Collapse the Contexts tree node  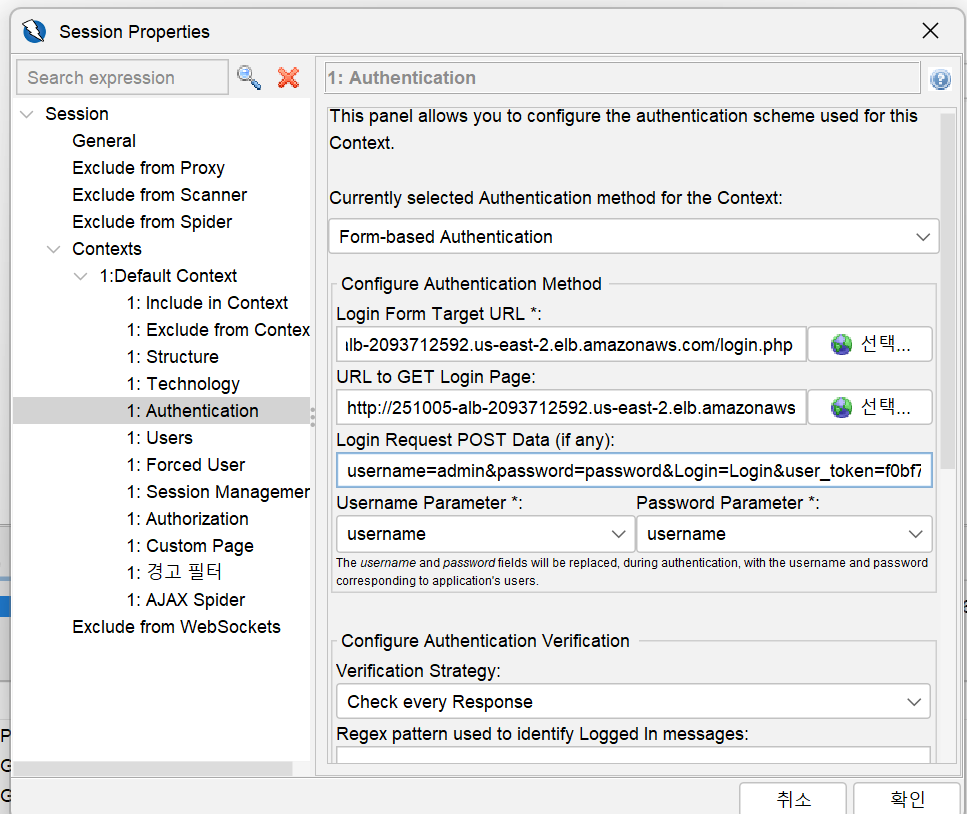click(54, 249)
